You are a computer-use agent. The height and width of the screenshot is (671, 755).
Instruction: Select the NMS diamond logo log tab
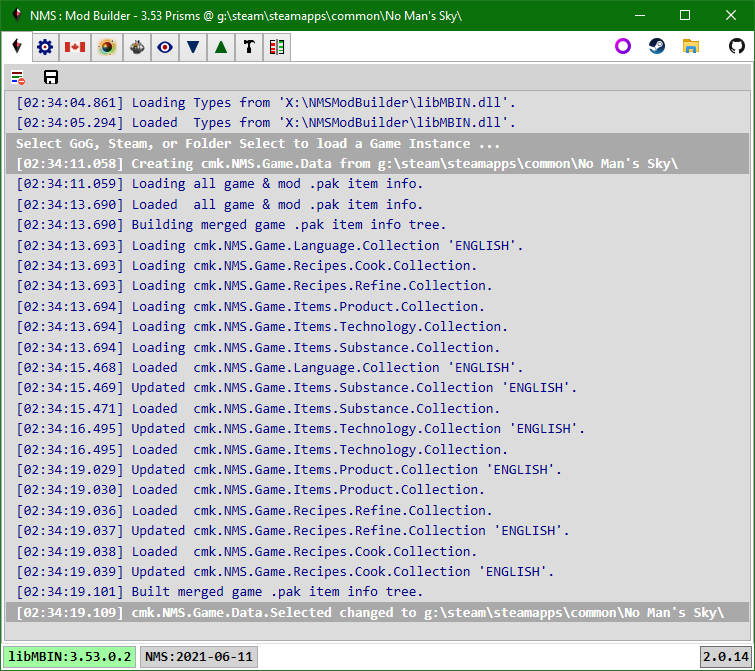[17, 46]
